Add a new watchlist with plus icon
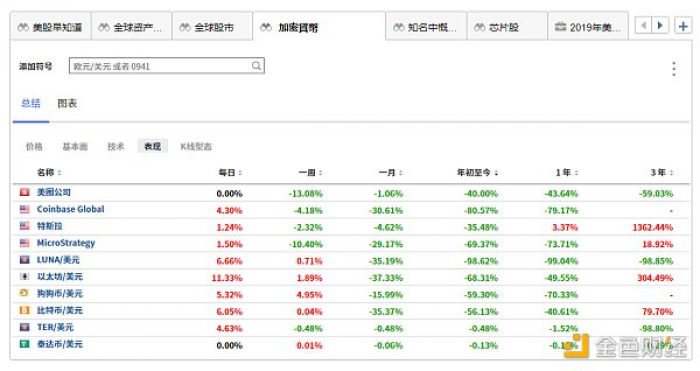This screenshot has width=700, height=371. tap(683, 26)
